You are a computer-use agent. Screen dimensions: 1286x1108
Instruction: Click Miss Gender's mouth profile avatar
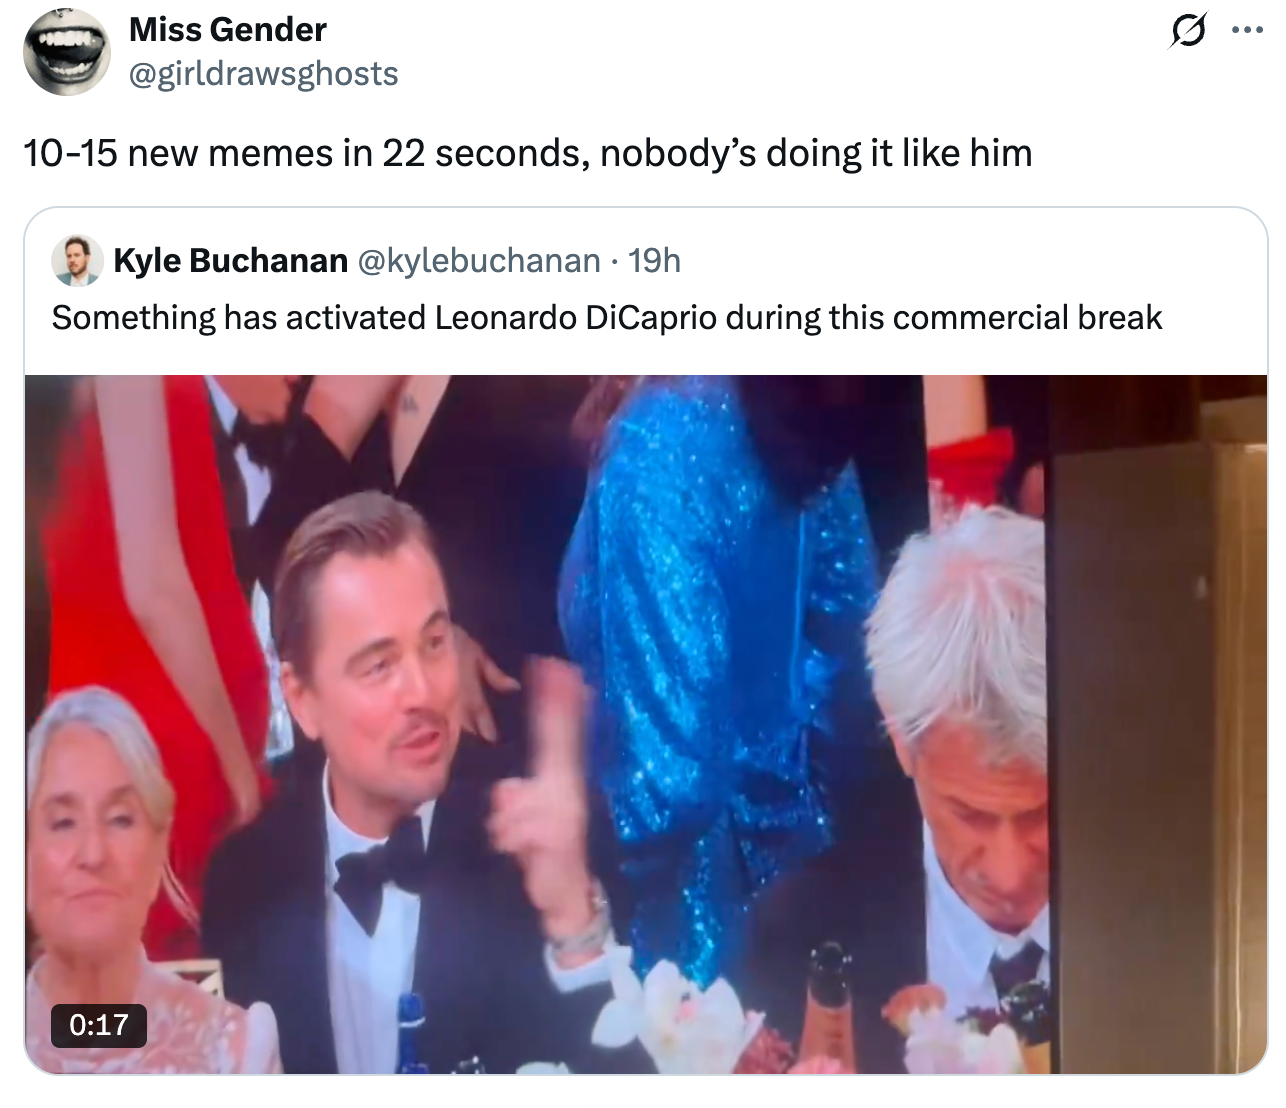click(66, 51)
